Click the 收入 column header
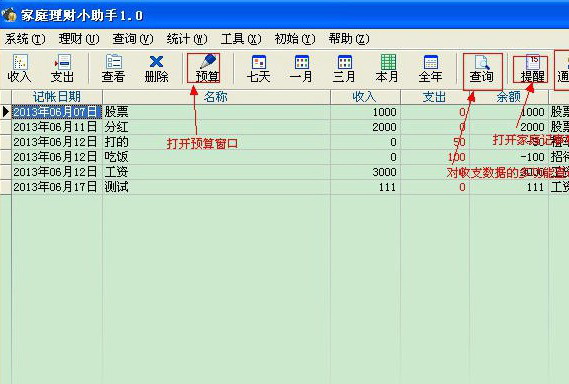The width and height of the screenshot is (569, 384). 365,97
